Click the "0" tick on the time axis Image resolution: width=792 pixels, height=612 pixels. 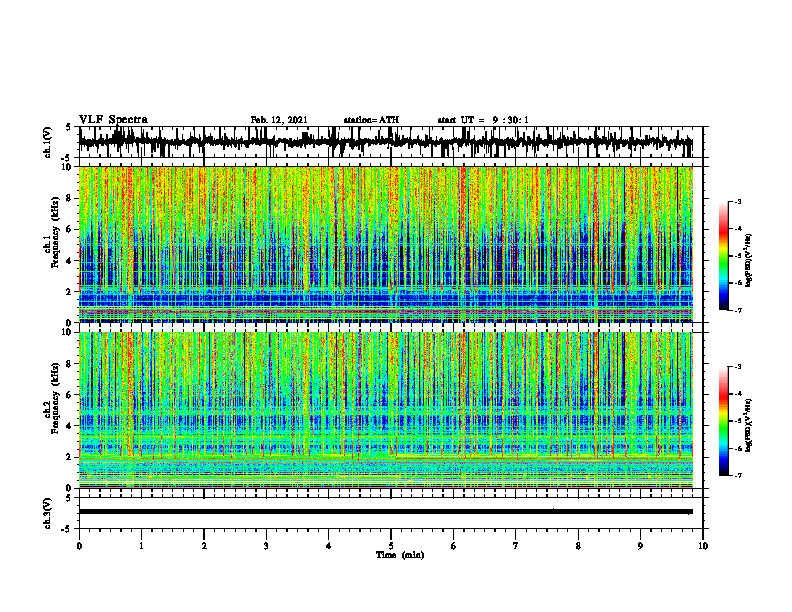pos(79,546)
